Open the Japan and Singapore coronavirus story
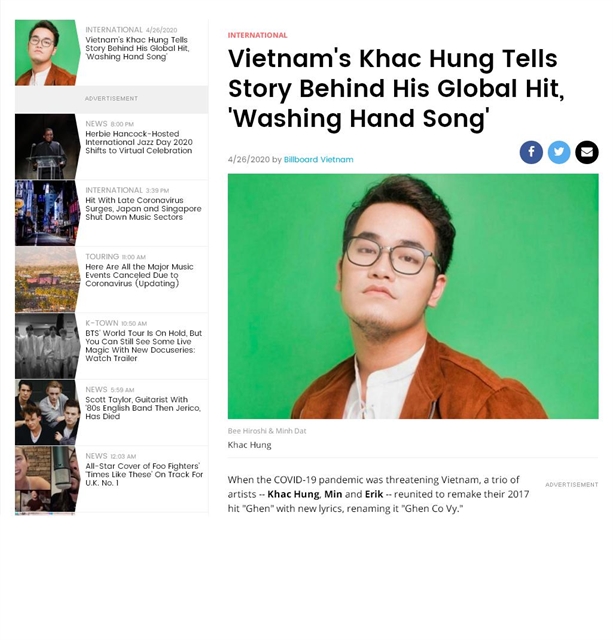The width and height of the screenshot is (613, 640). click(x=143, y=209)
